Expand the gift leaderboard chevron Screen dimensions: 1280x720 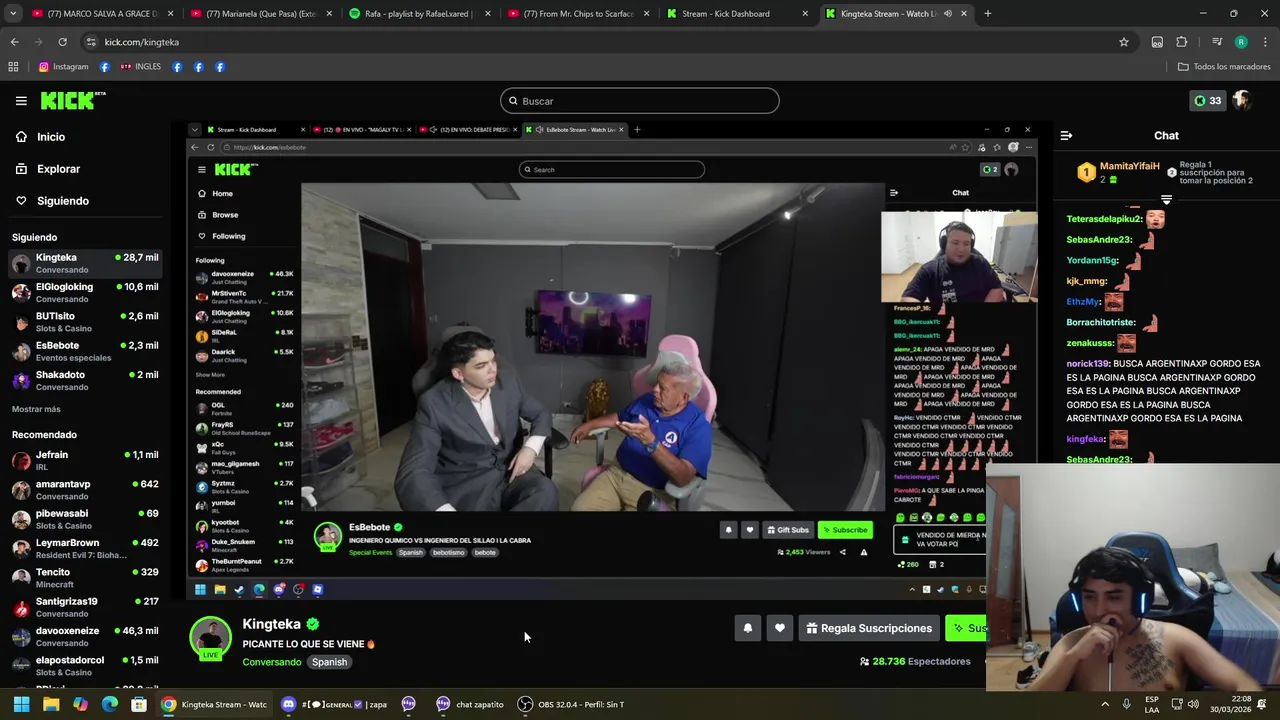click(x=1166, y=200)
